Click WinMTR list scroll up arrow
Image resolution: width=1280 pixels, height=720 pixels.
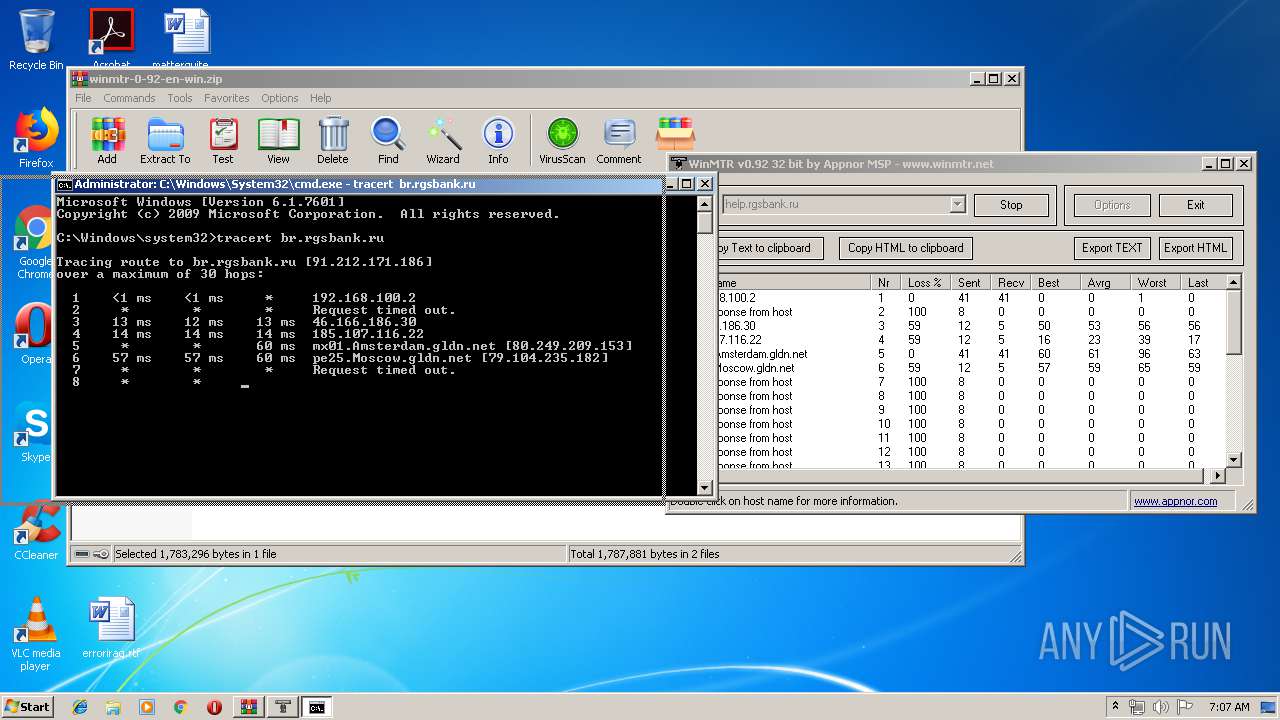pyautogui.click(x=1233, y=283)
